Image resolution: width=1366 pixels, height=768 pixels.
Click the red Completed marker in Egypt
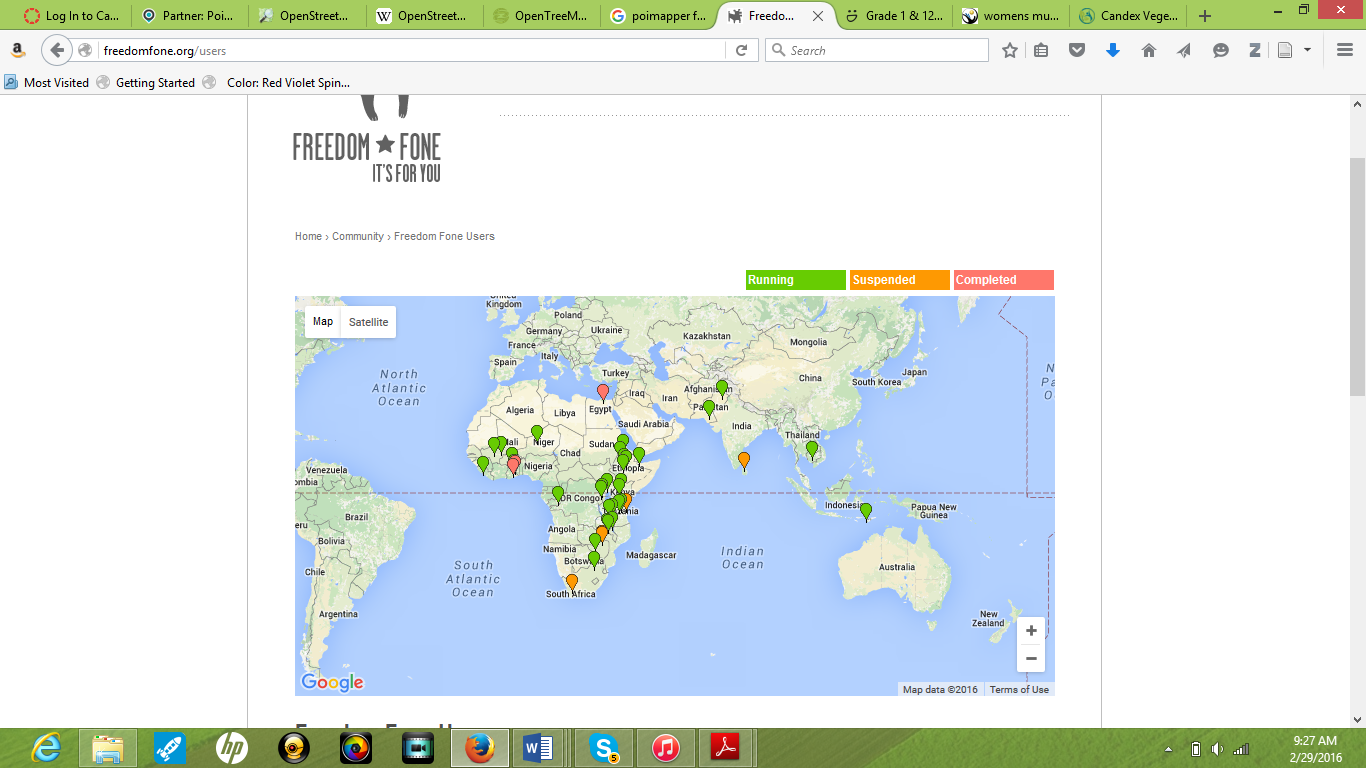coord(602,392)
